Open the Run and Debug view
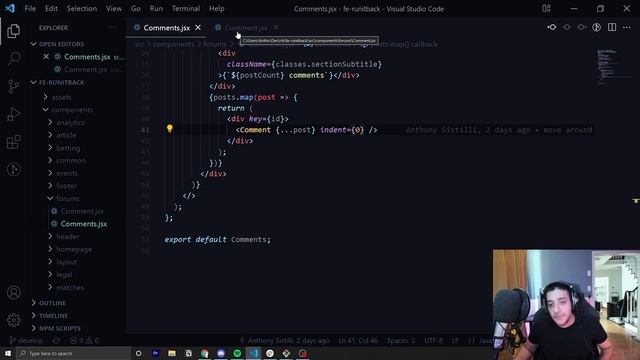The image size is (640, 360). [13, 114]
